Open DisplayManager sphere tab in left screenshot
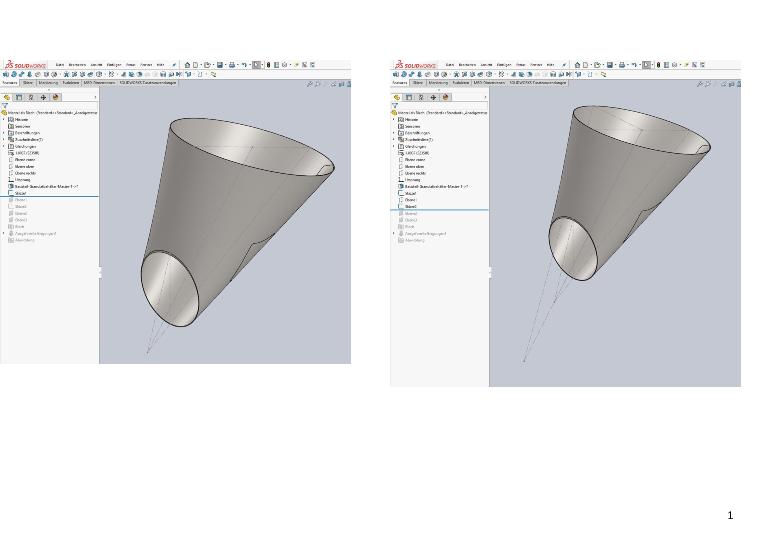 [x=56, y=97]
